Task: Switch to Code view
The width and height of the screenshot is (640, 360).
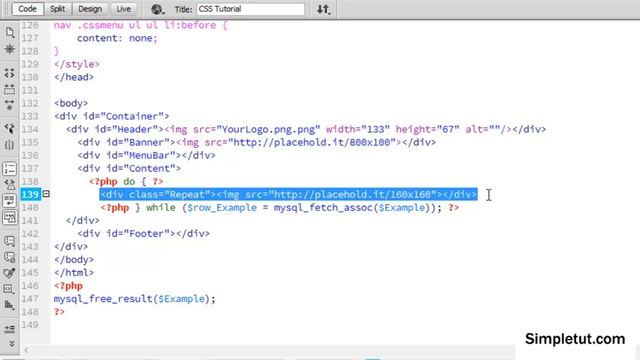Action: click(27, 9)
